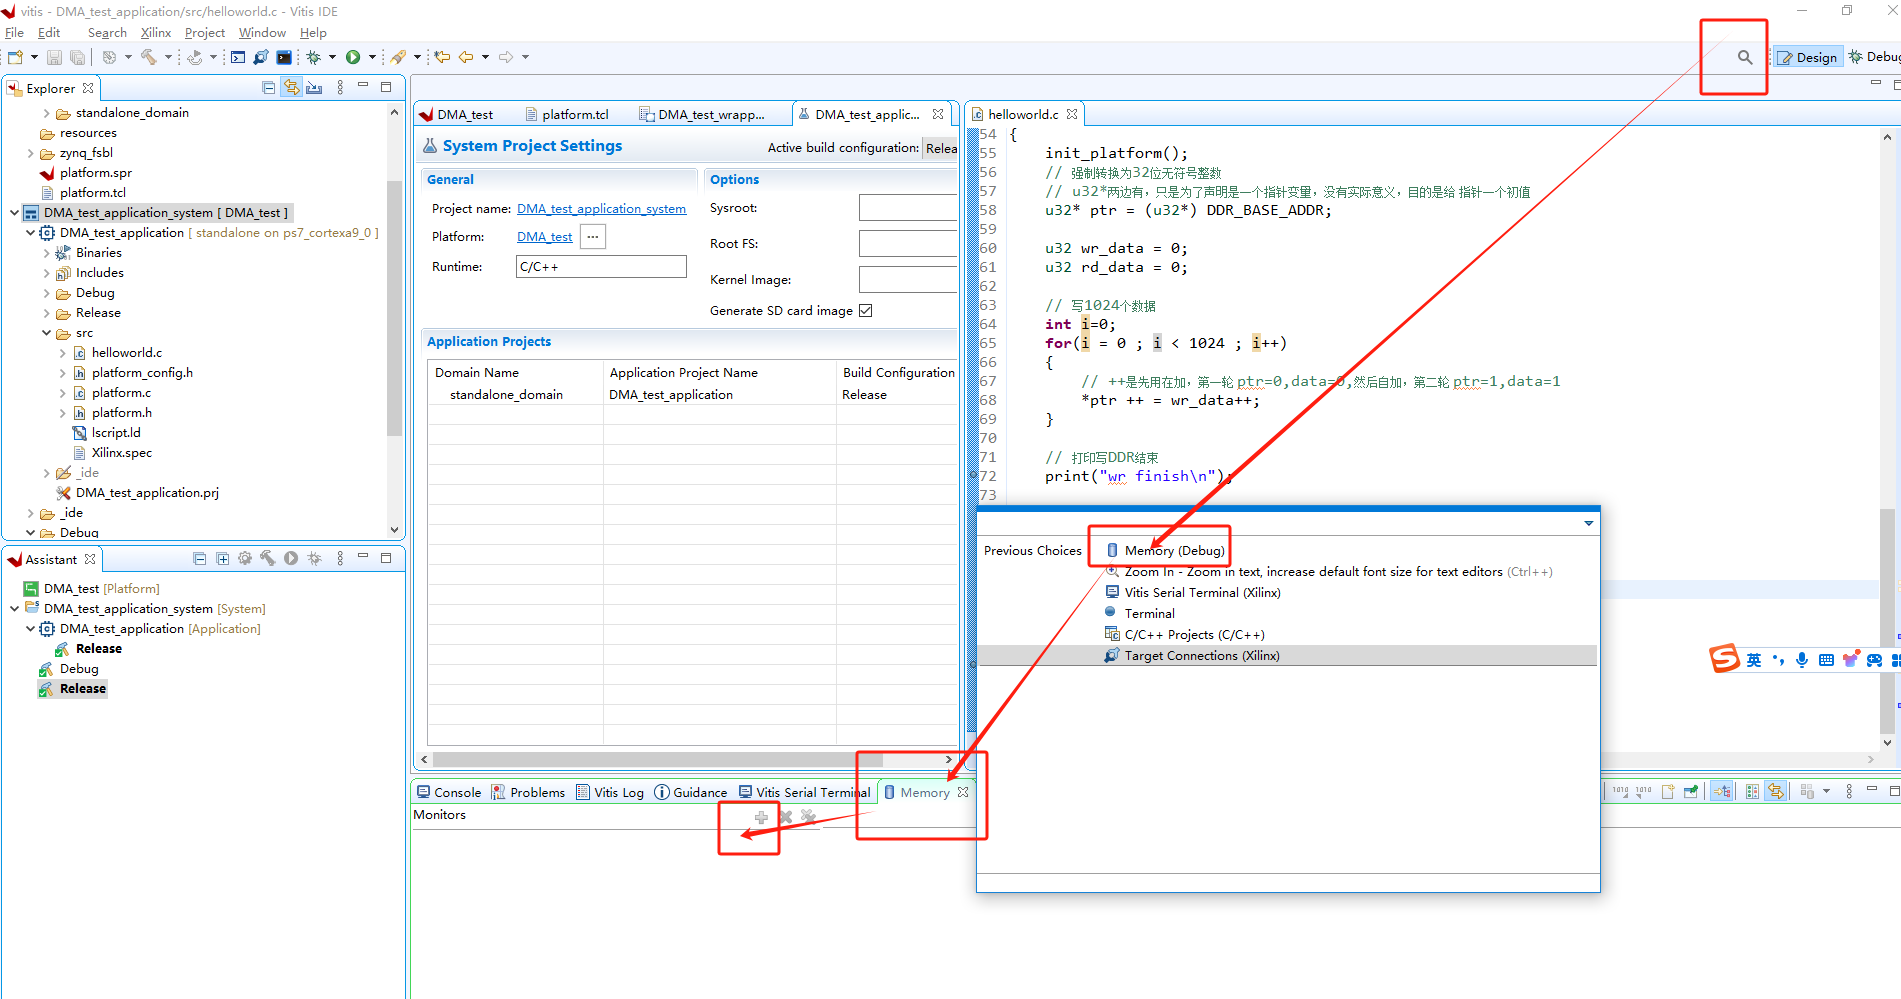
Task: Open Explorer view menu (three dots)
Action: [x=340, y=88]
